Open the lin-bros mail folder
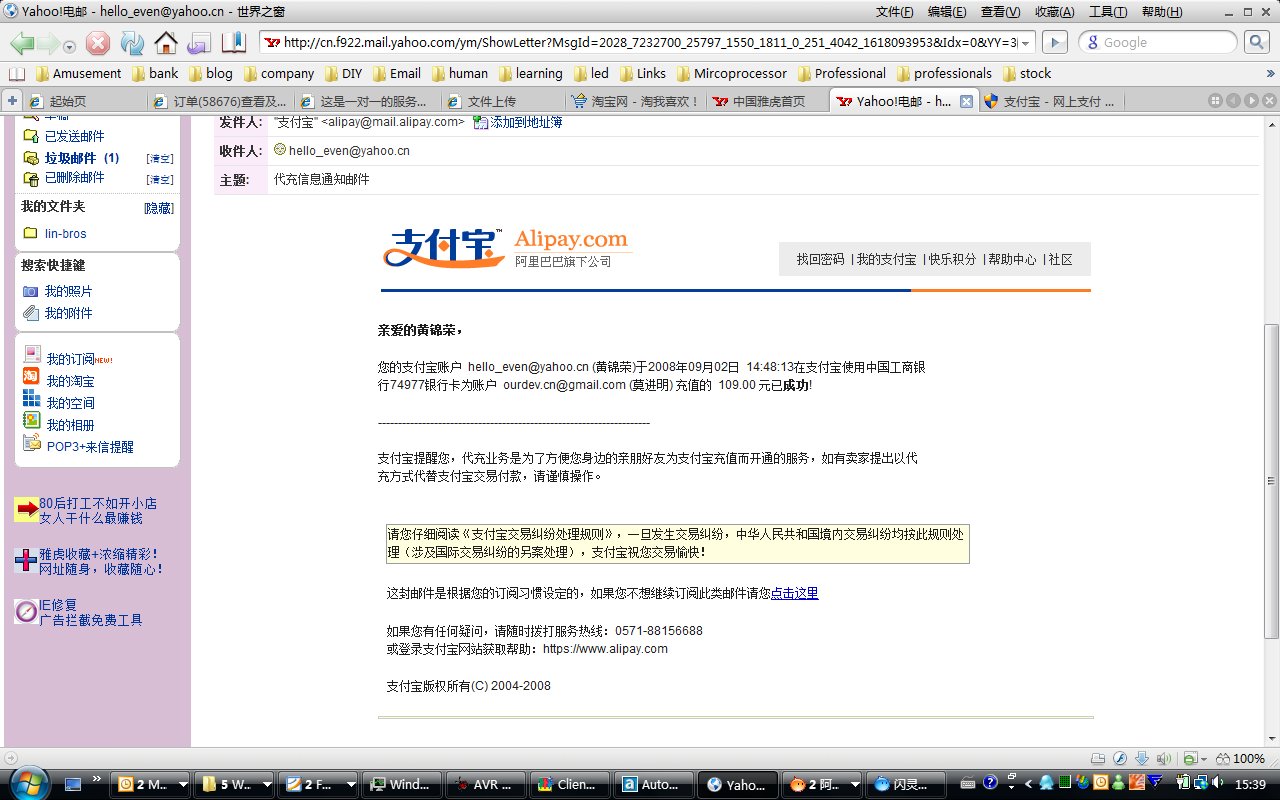This screenshot has width=1280, height=800. (x=65, y=233)
